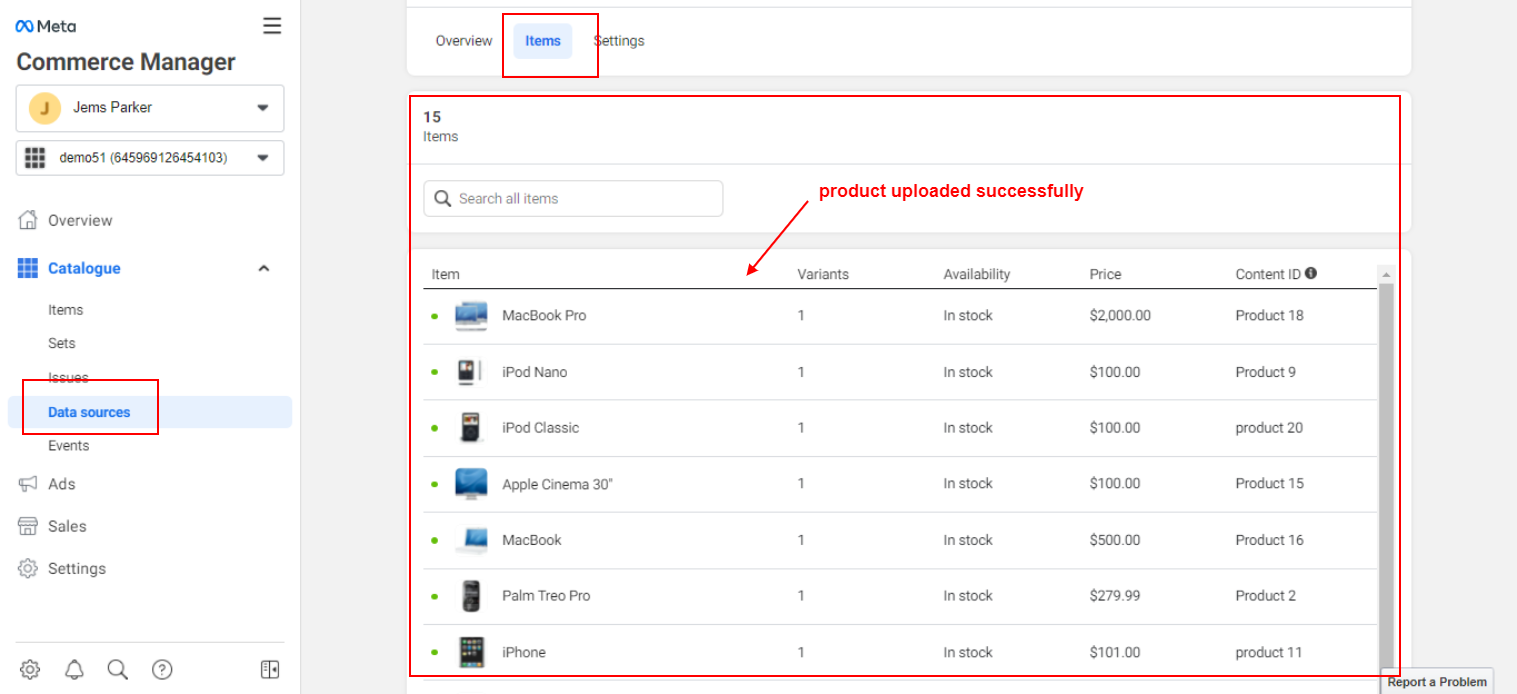This screenshot has width=1517, height=694.
Task: Click the iPhone item name
Action: tap(524, 652)
